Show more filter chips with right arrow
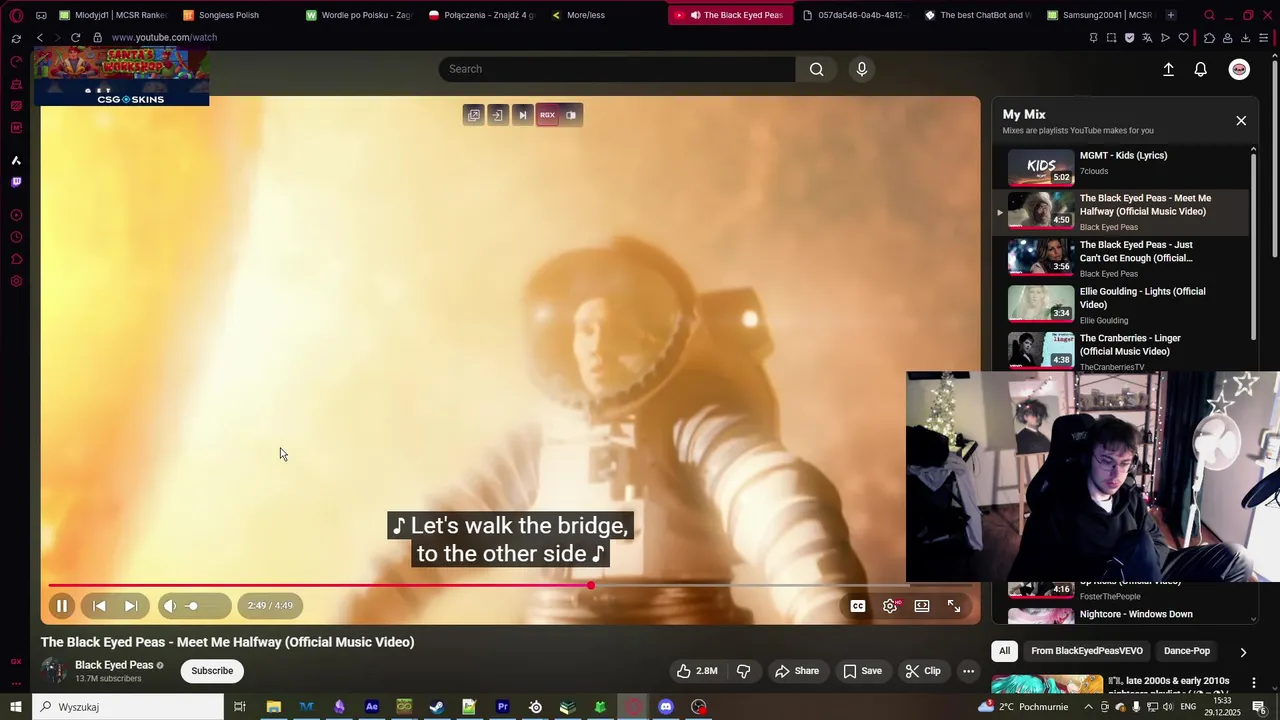Image resolution: width=1280 pixels, height=720 pixels. [1243, 652]
